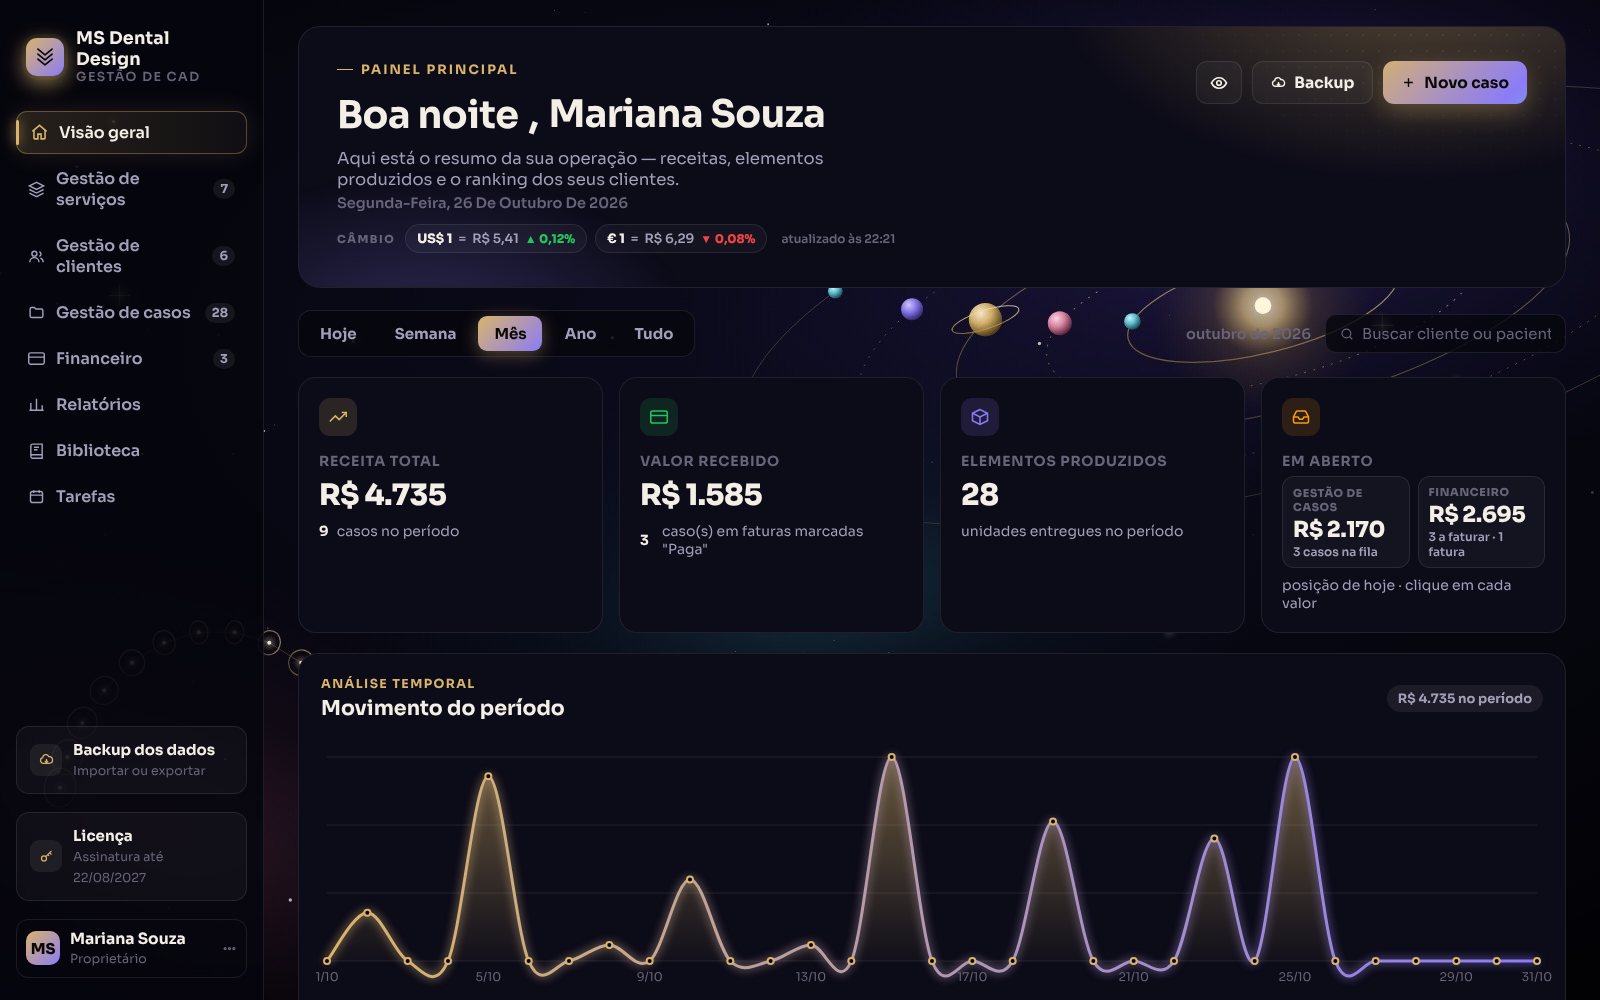The width and height of the screenshot is (1600, 1000).
Task: Open the Visão geral home icon
Action: [x=40, y=132]
